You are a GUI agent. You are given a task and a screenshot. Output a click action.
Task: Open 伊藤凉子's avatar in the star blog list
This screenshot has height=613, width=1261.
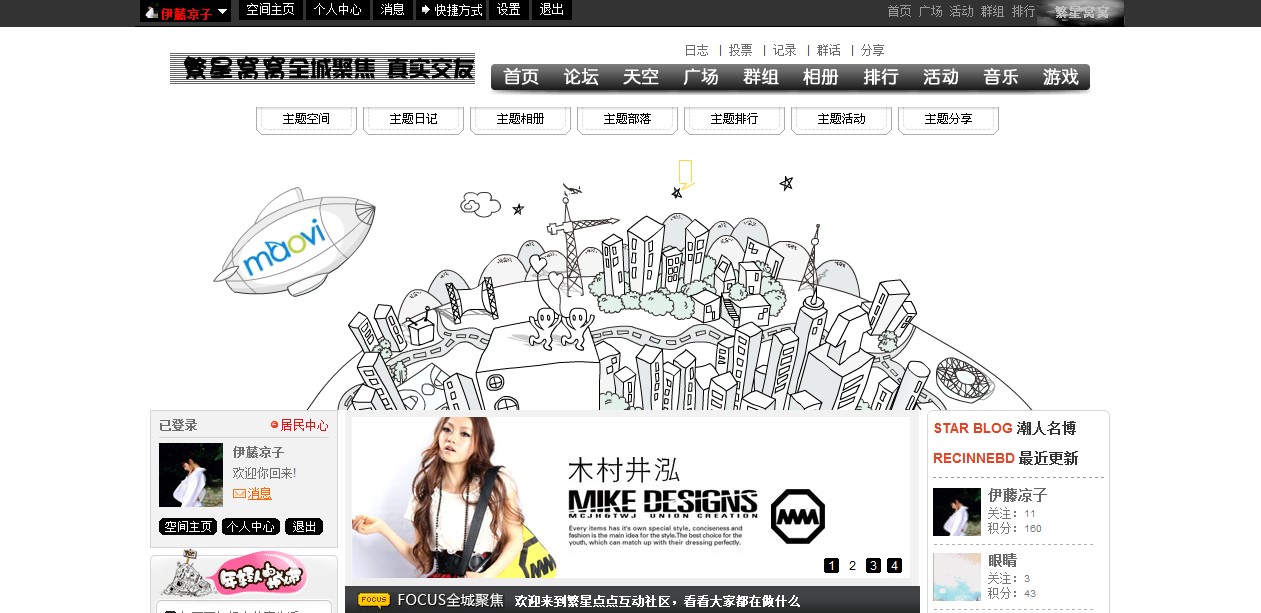[957, 512]
